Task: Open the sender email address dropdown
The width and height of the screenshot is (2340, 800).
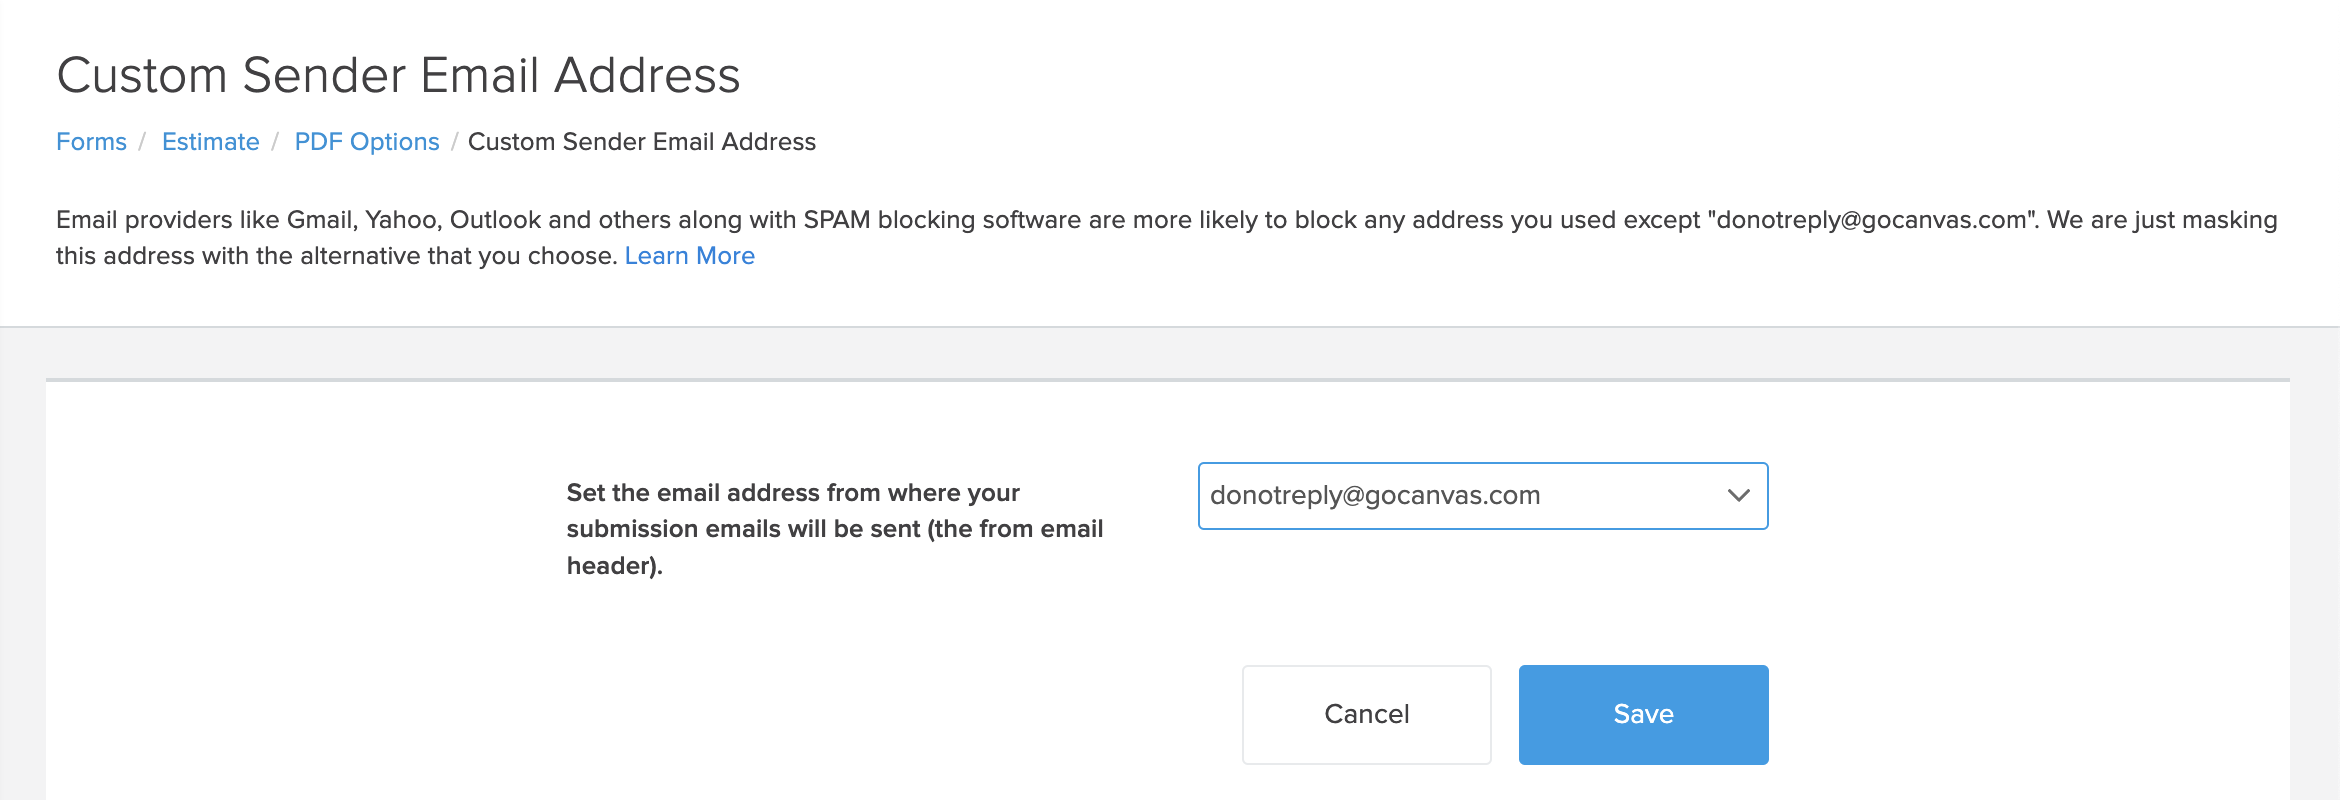Action: click(x=1483, y=496)
